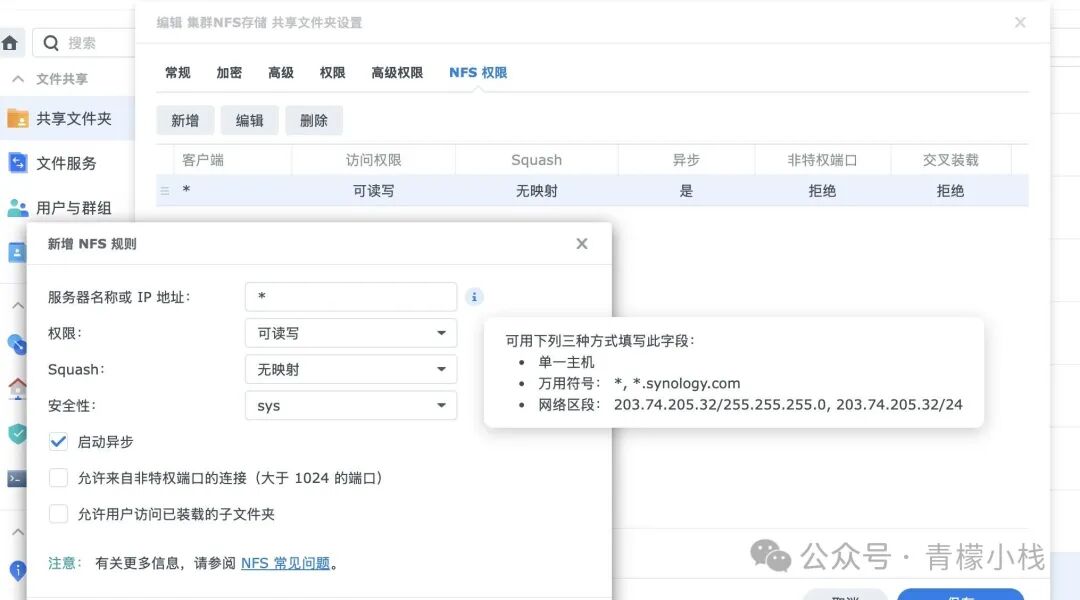Collapse the 文件共享 sidebar section
The height and width of the screenshot is (600, 1080).
[x=17, y=77]
